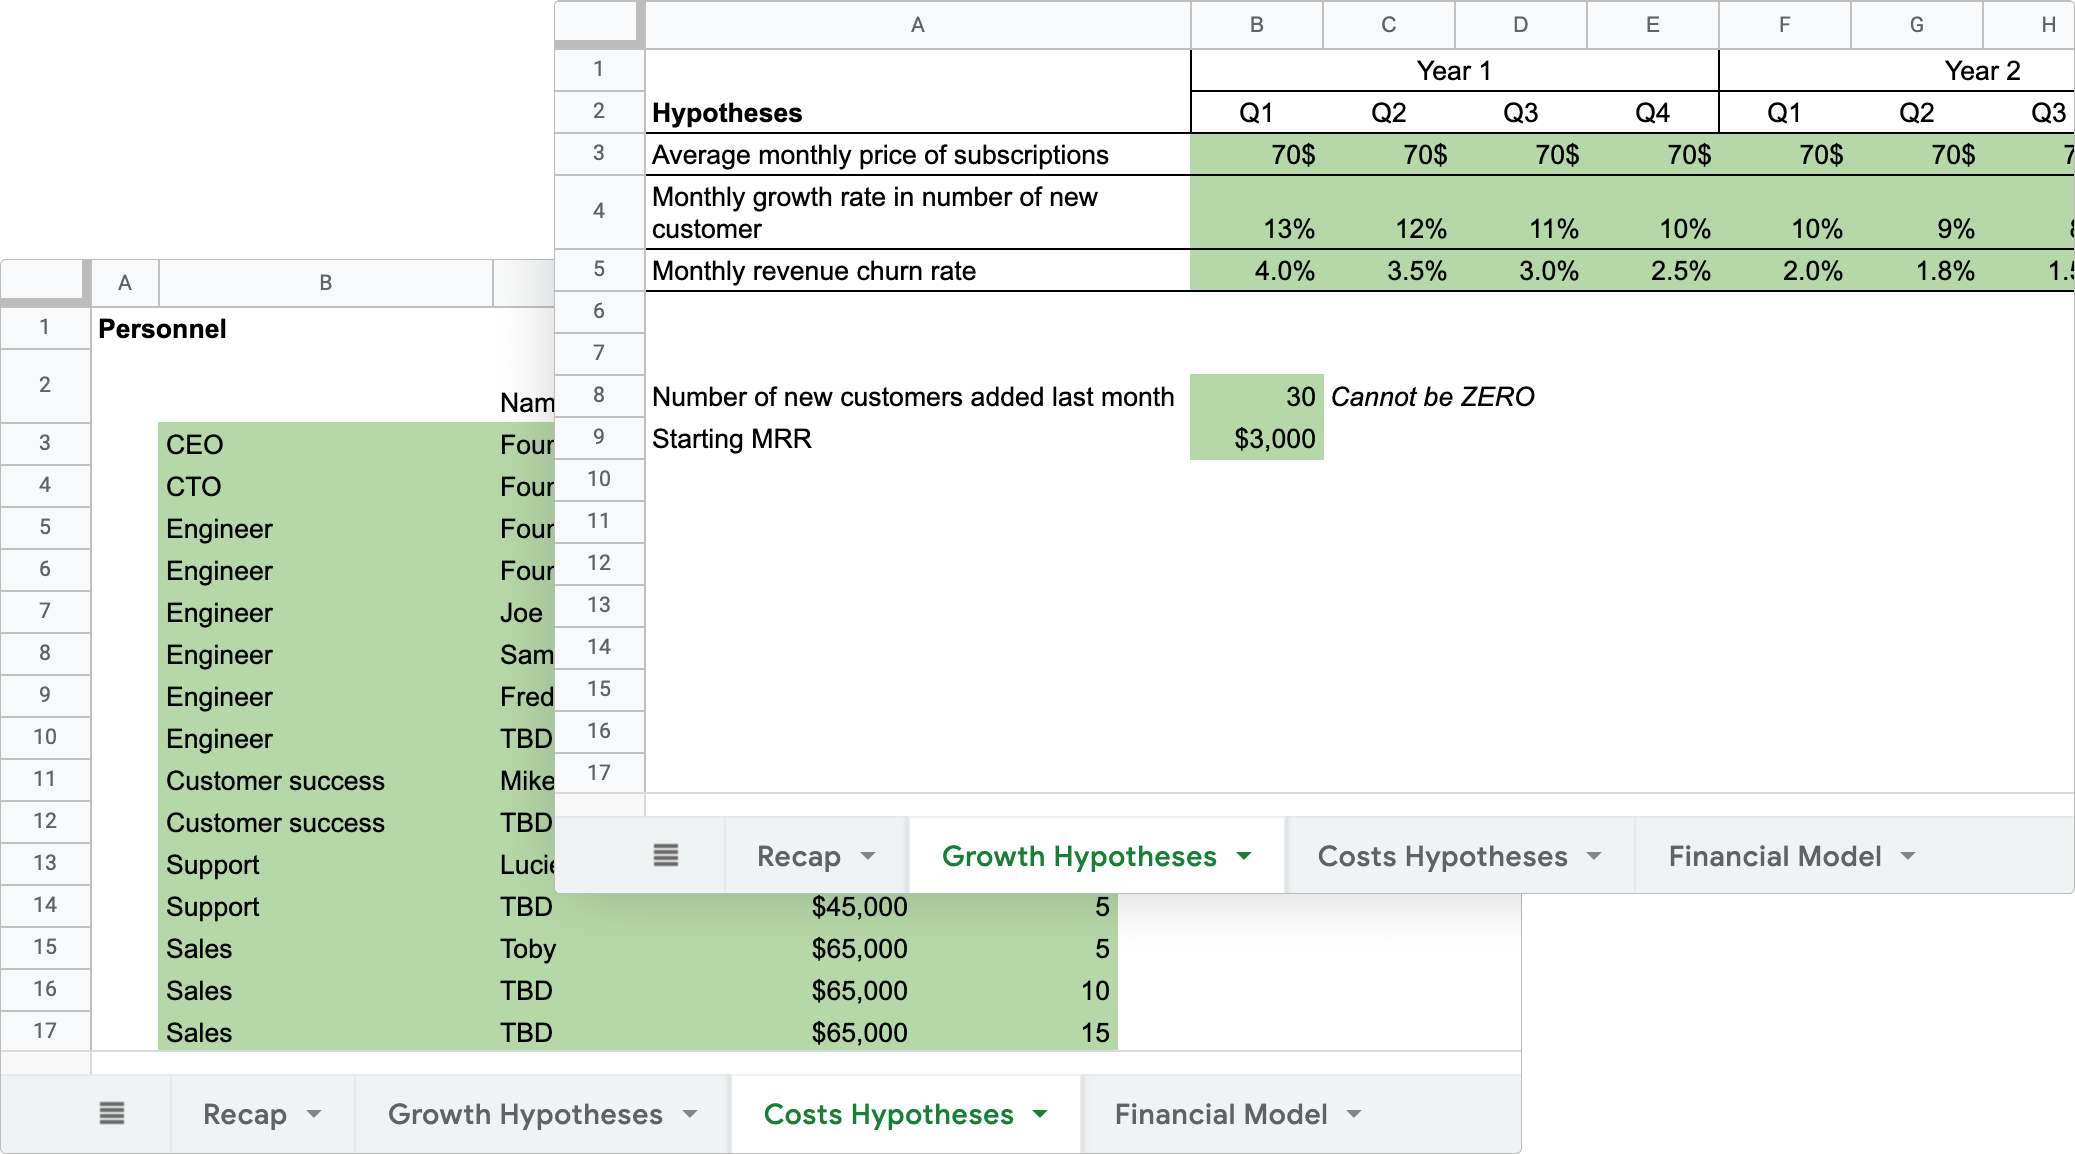The image size is (2075, 1154).
Task: Open Growth Hypotheses tab menu arrow, top sheet
Action: pos(1244,856)
